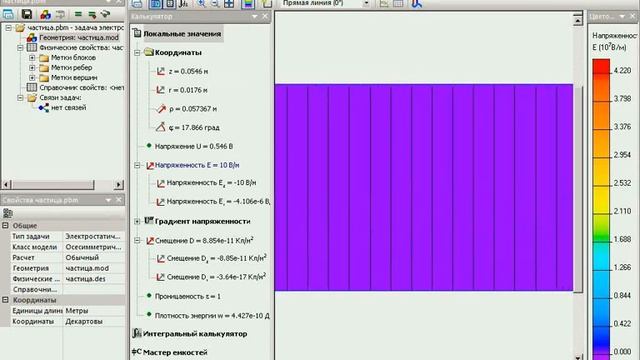Select the 'ρ = 0.057367 м' value

[193, 109]
